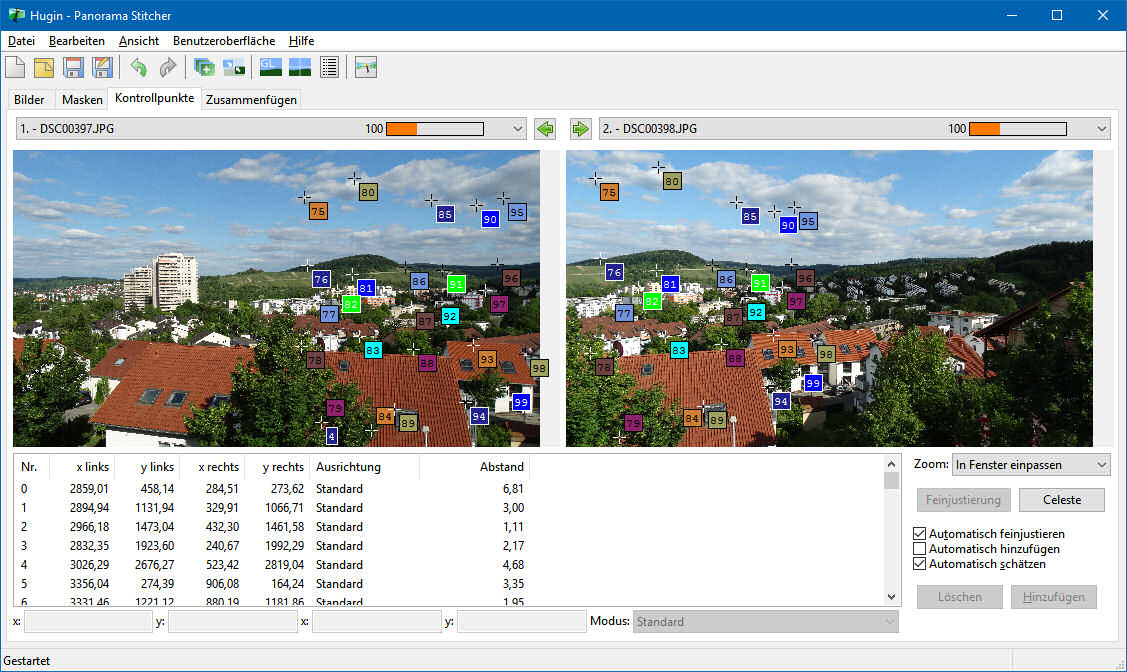This screenshot has width=1127, height=672.
Task: Open the GL fast preview window
Action: click(x=270, y=67)
